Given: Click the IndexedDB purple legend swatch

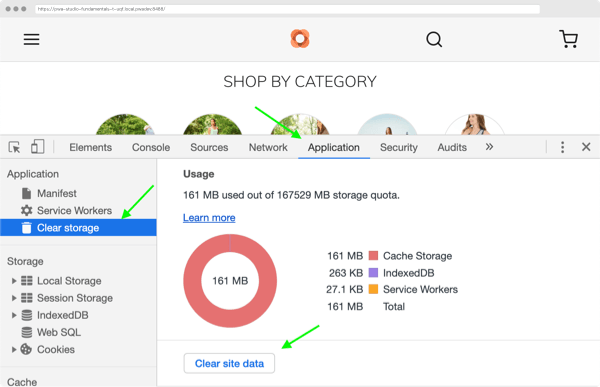Looking at the screenshot, I should (373, 273).
